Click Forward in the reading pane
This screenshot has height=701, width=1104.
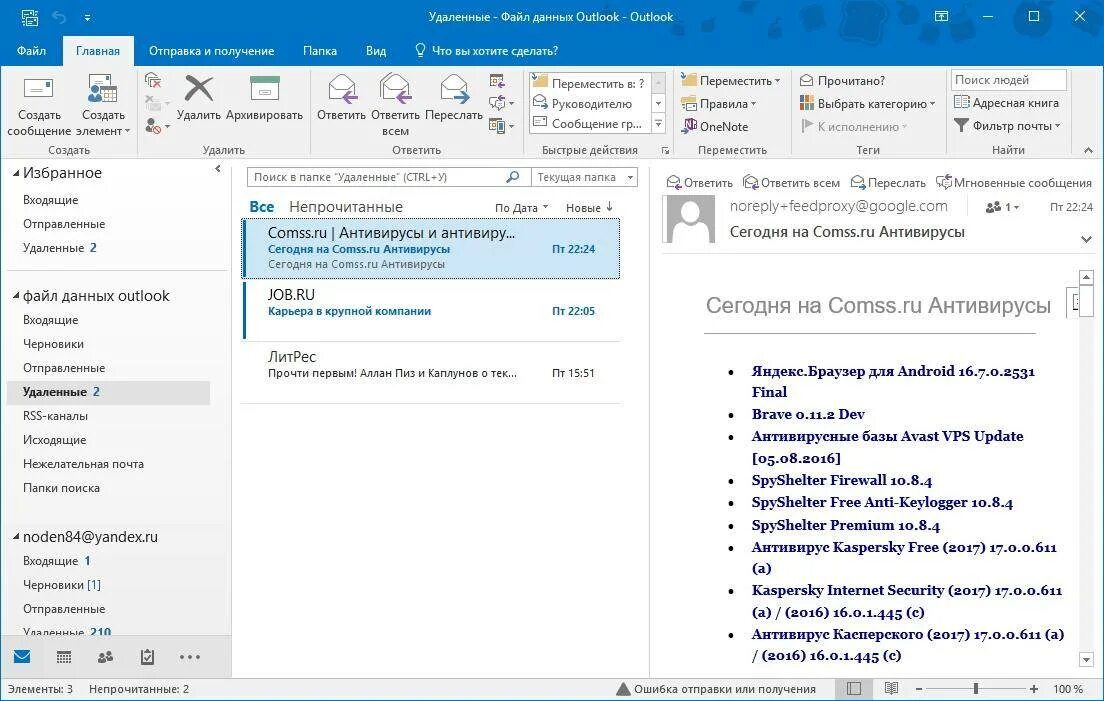click(889, 183)
